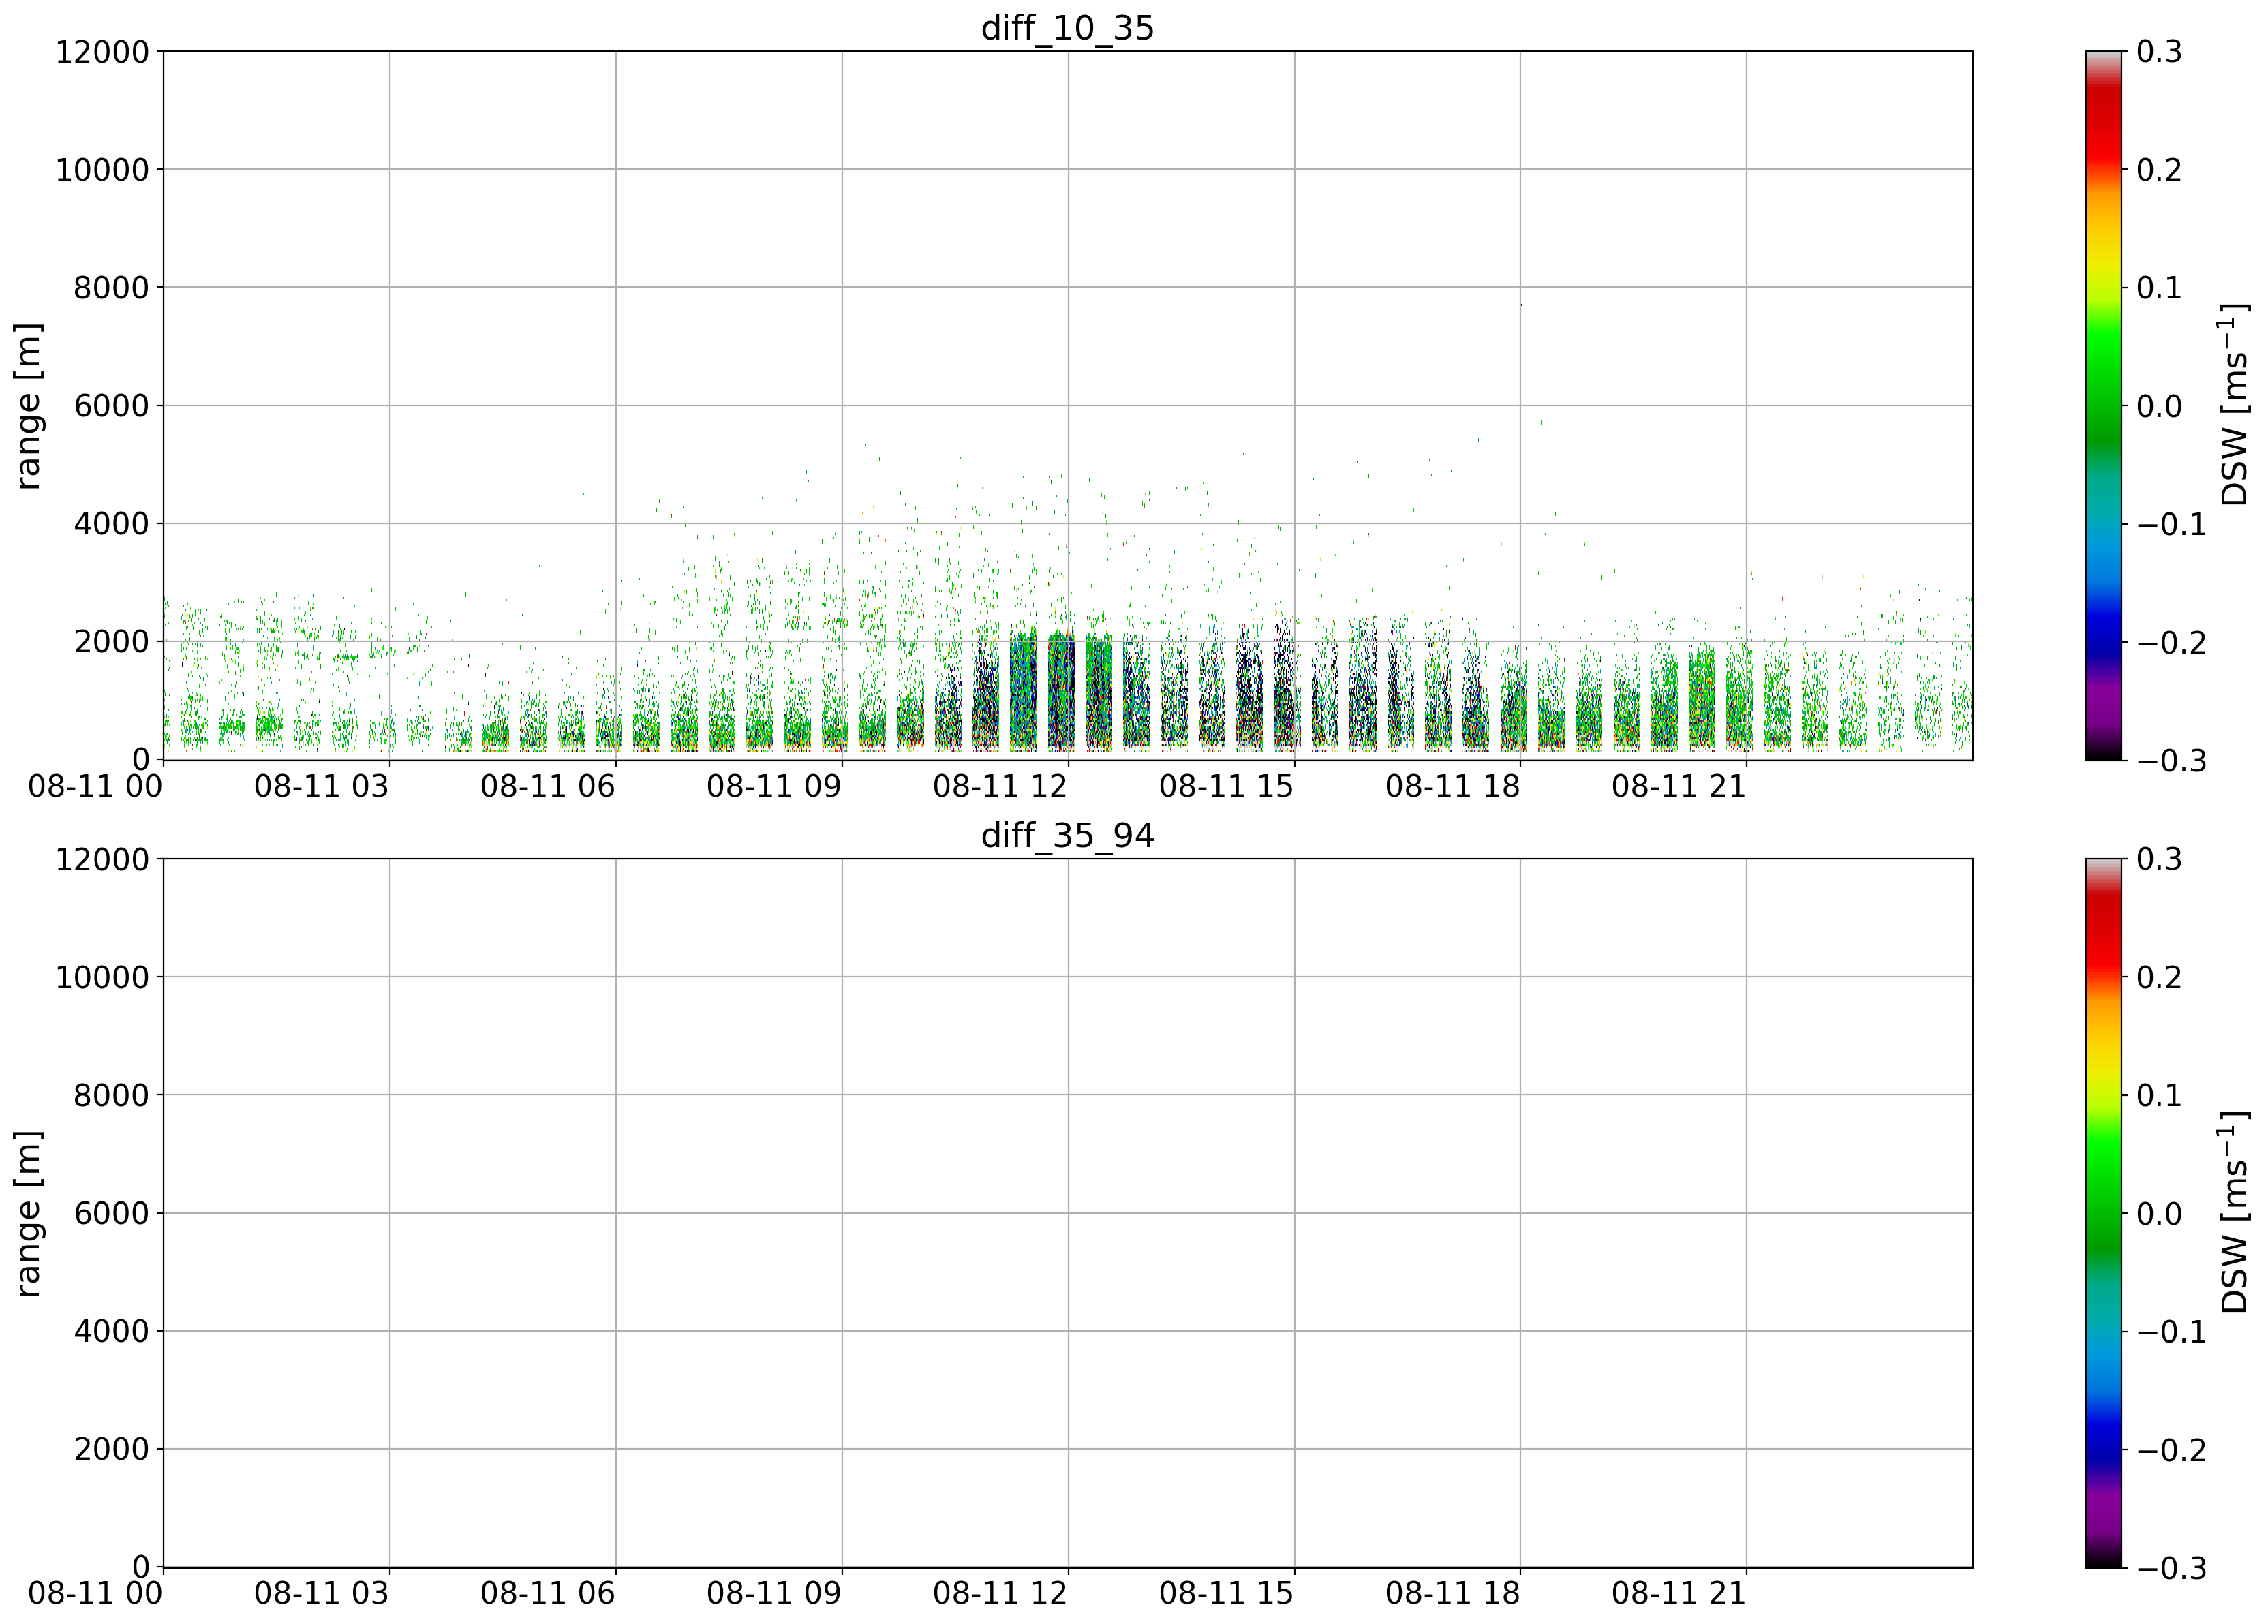The height and width of the screenshot is (1624, 2268).
Task: Click the 0.3 label on top colorbar
Action: 2160,52
